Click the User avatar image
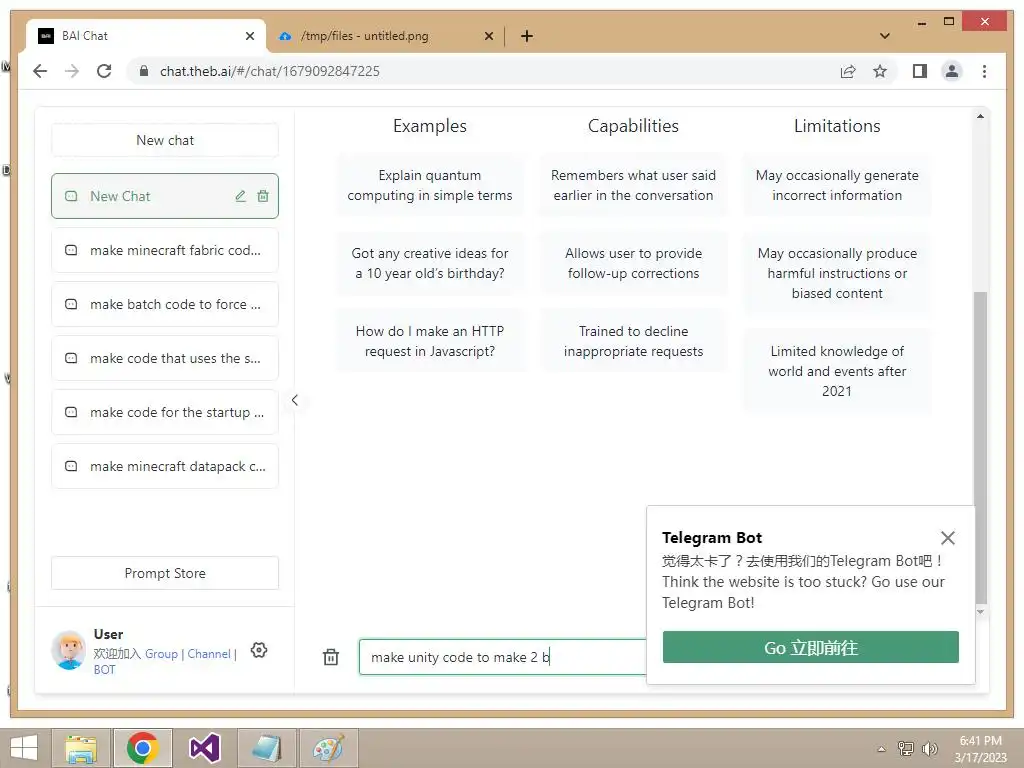Screen dimensions: 1024x768 point(69,650)
